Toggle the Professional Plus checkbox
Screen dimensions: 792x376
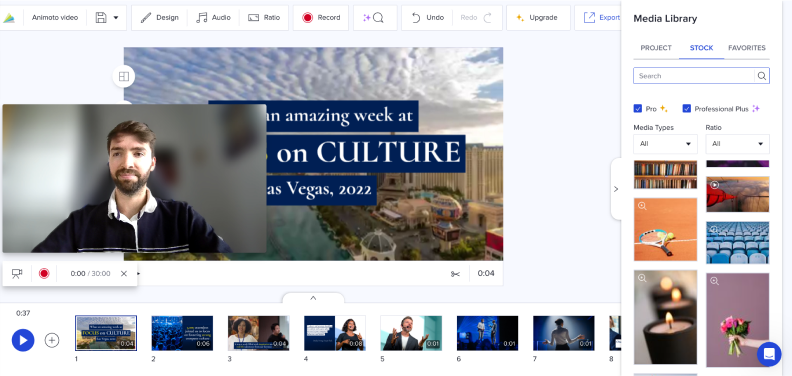click(x=686, y=109)
